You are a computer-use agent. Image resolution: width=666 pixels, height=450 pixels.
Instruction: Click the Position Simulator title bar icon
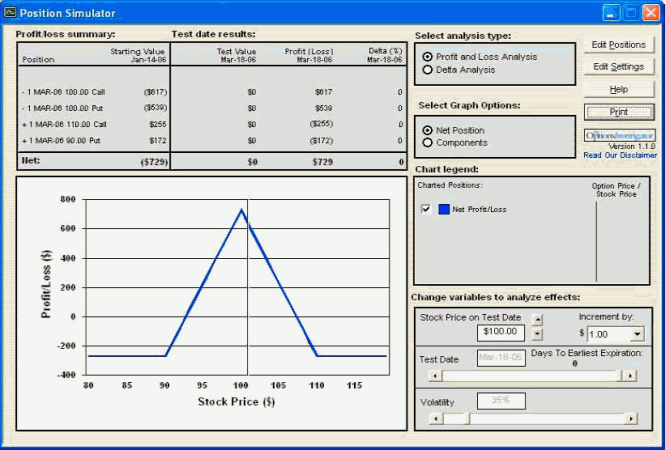tap(10, 13)
